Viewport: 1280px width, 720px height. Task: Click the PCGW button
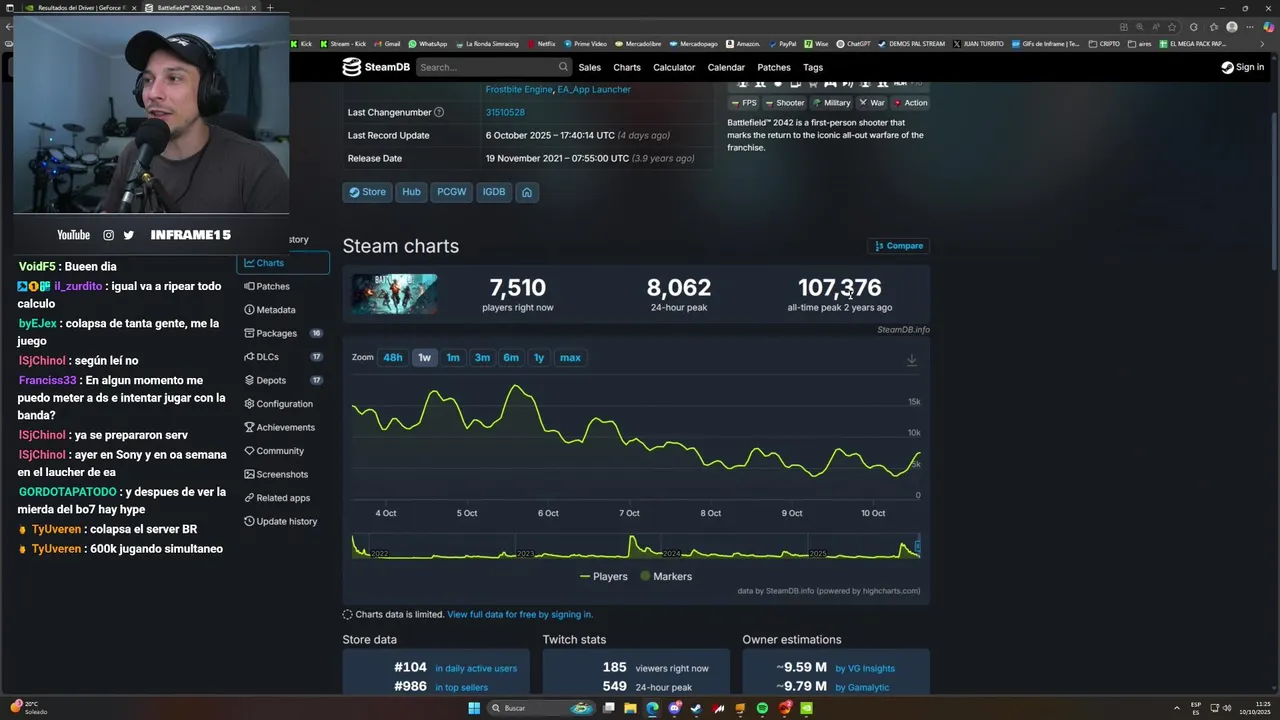coord(451,192)
